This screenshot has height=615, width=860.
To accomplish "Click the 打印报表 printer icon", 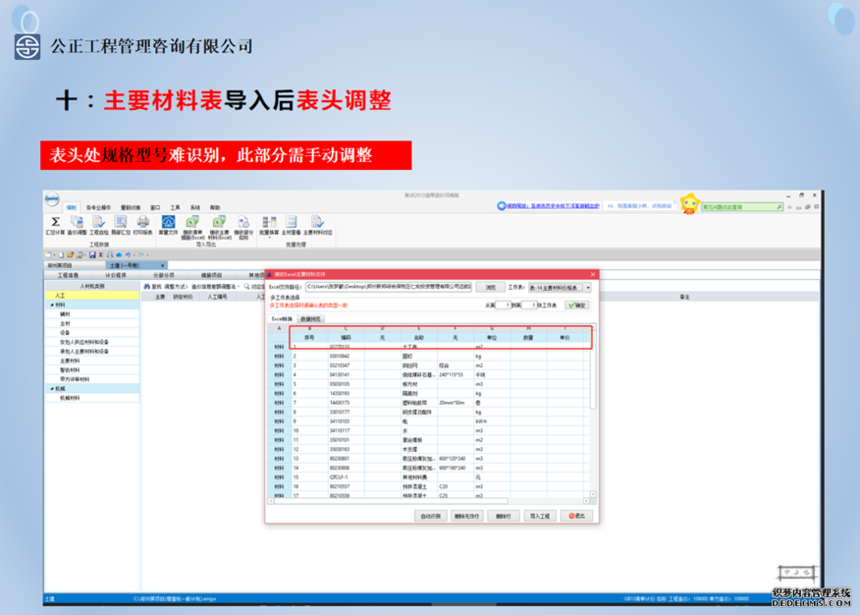I will tap(143, 222).
